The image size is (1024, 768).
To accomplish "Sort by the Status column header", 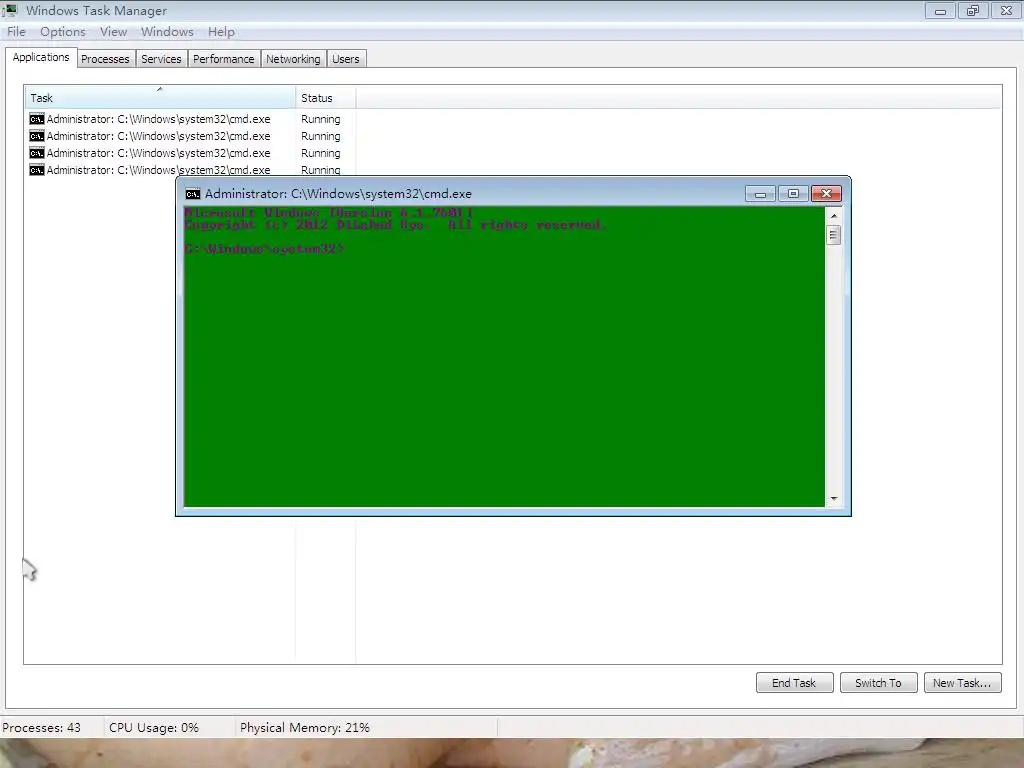I will (x=325, y=97).
